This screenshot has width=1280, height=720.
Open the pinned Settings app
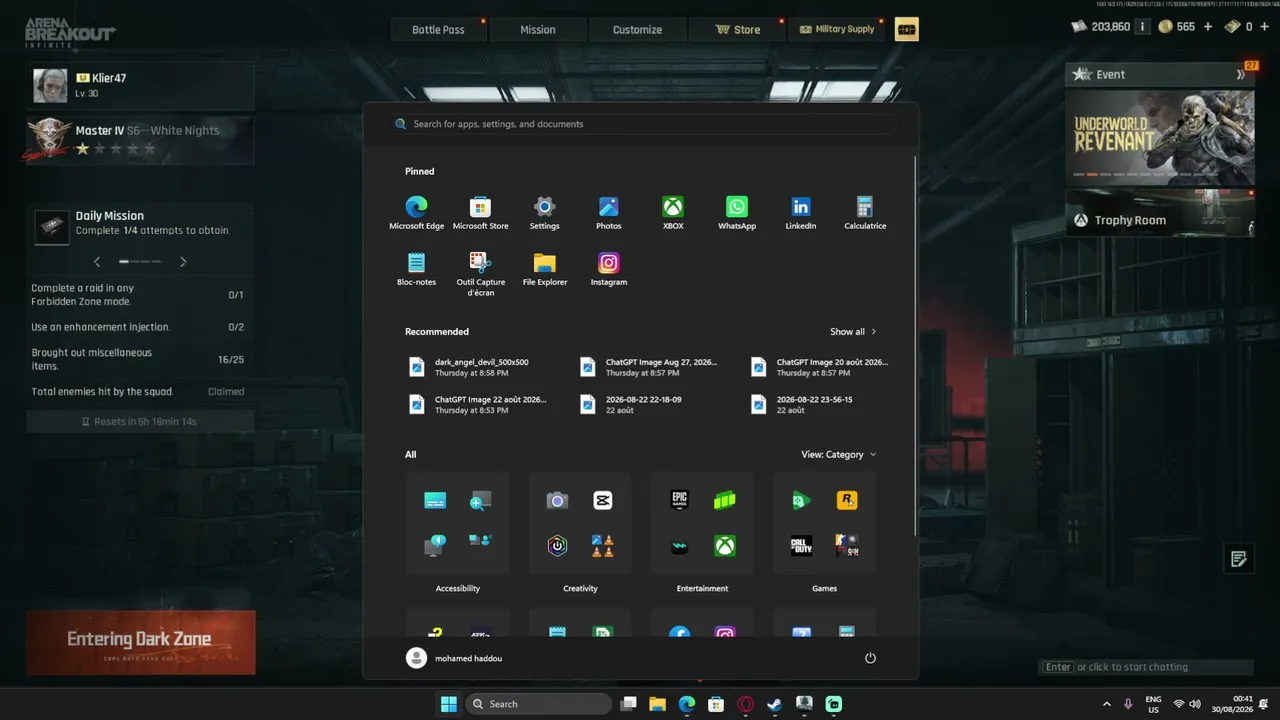click(544, 212)
